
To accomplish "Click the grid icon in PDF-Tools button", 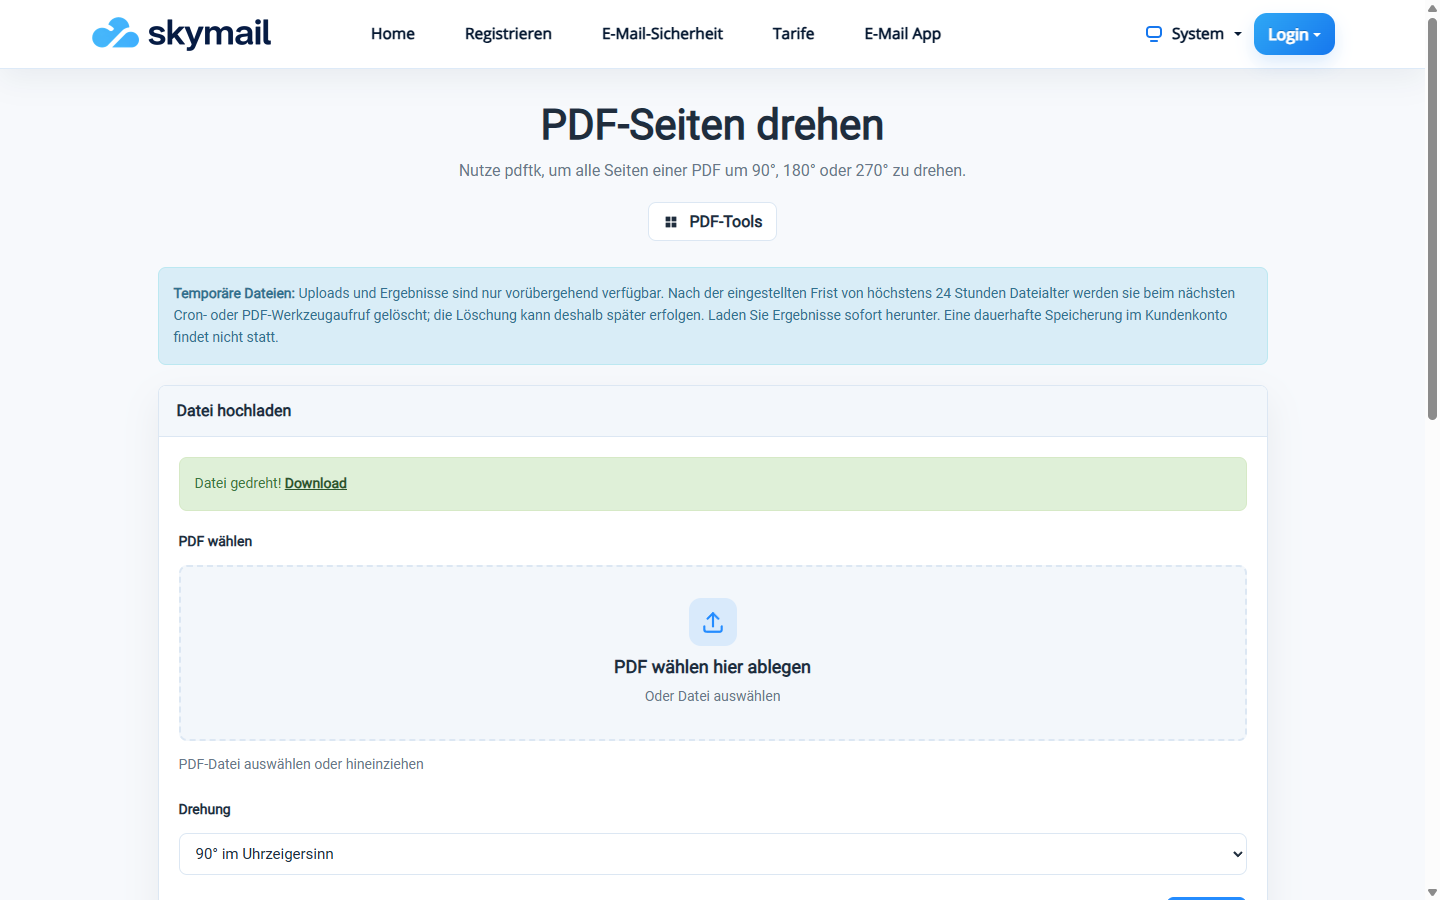I will click(x=671, y=222).
